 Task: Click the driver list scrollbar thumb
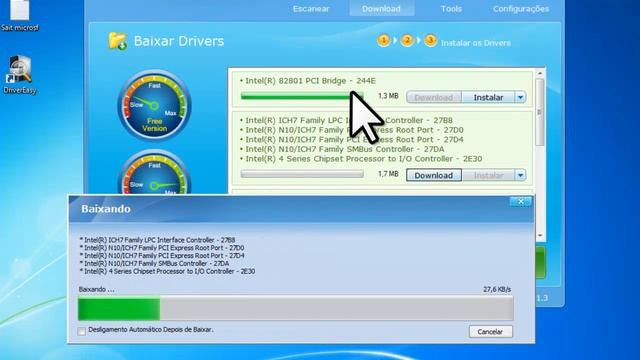point(540,112)
